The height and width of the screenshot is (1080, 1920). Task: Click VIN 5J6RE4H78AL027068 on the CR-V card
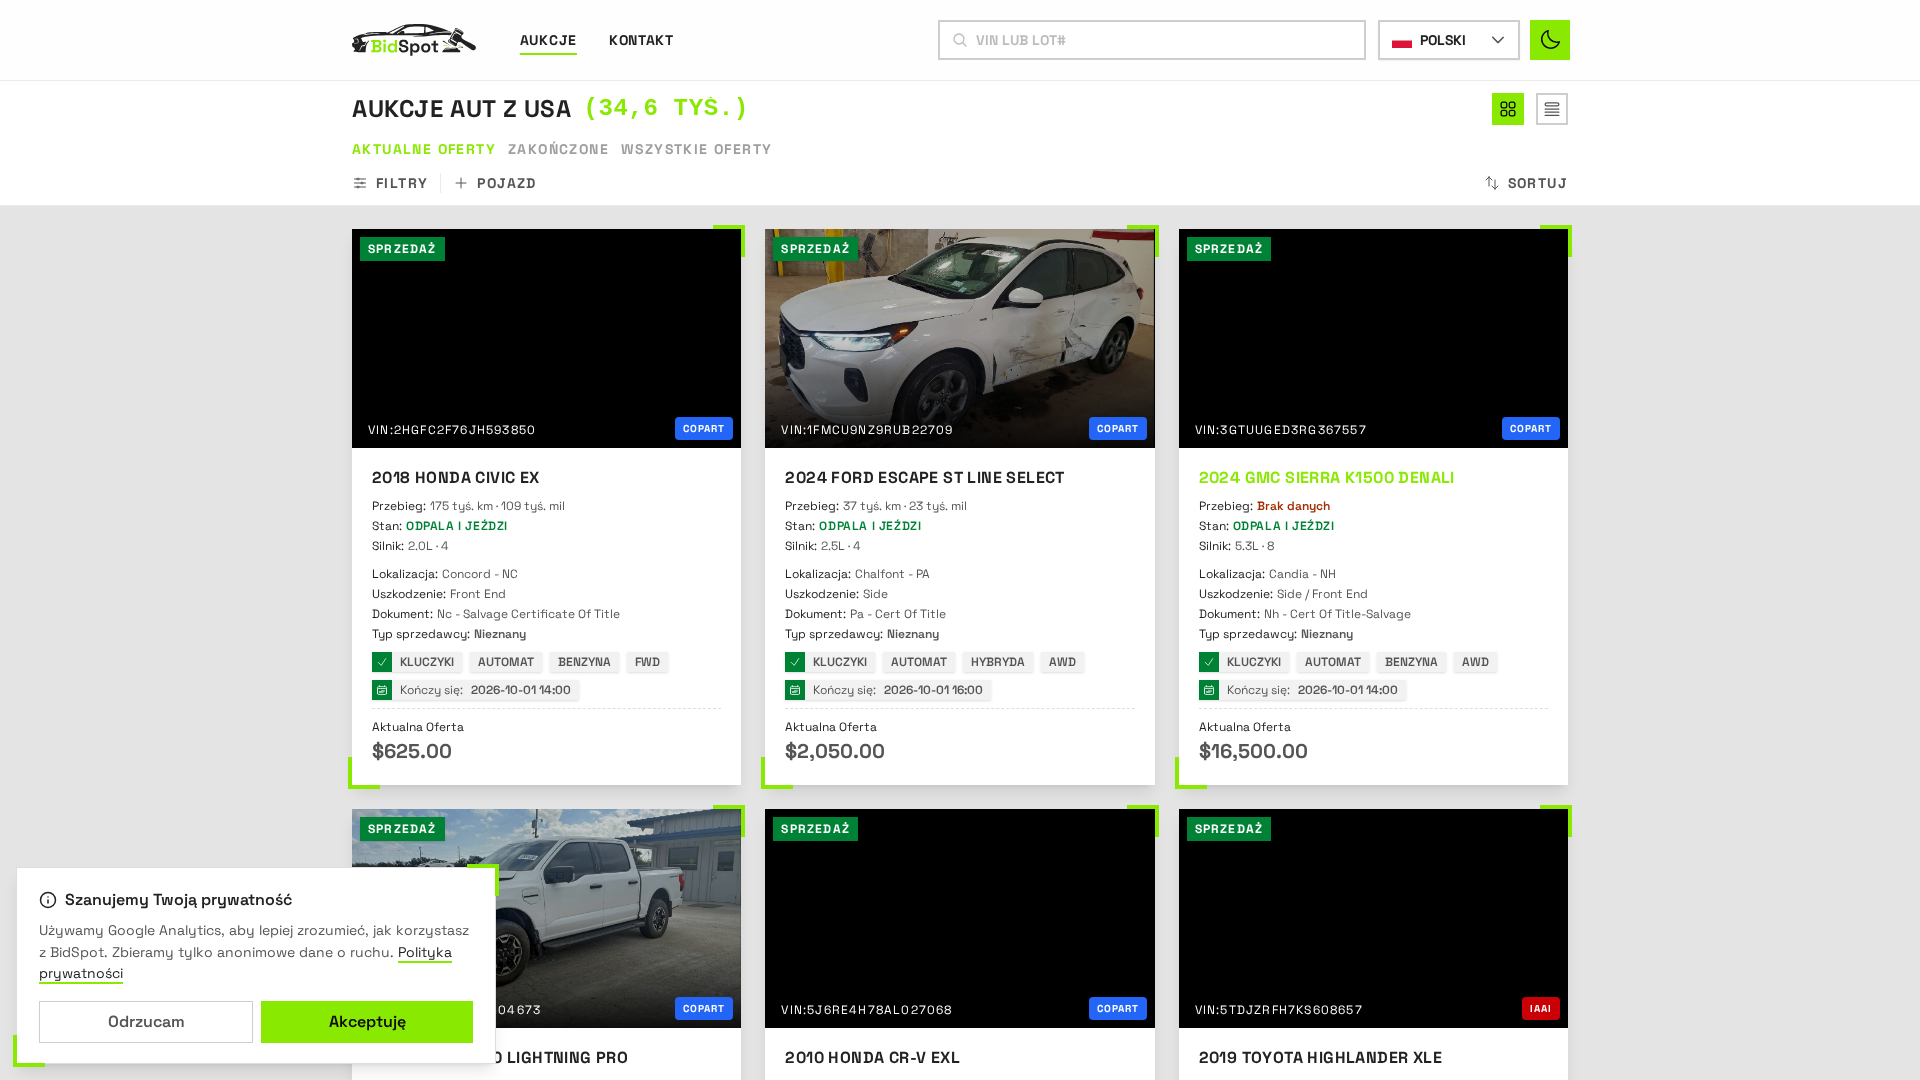[866, 1010]
